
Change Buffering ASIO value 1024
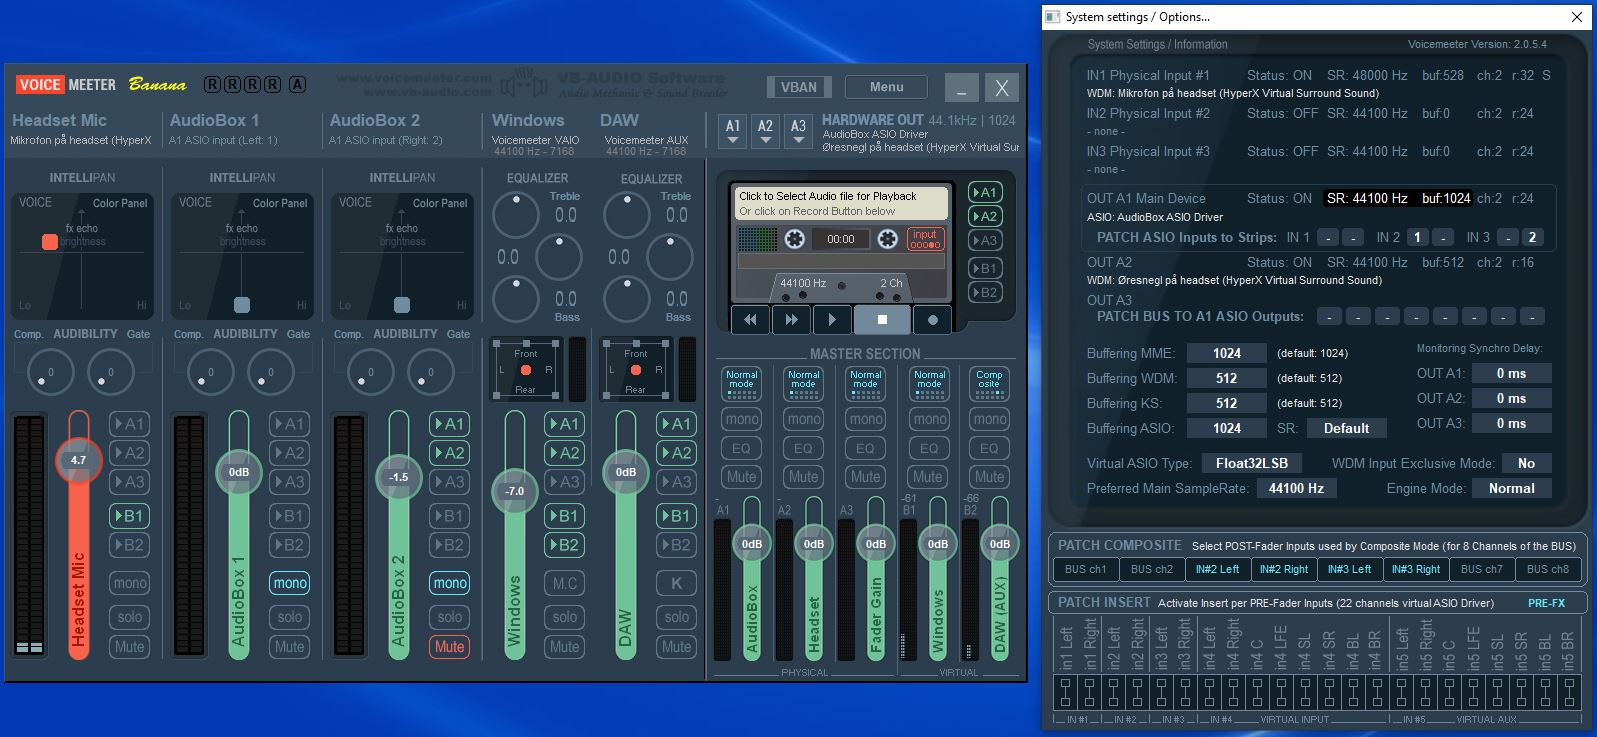tap(1227, 428)
